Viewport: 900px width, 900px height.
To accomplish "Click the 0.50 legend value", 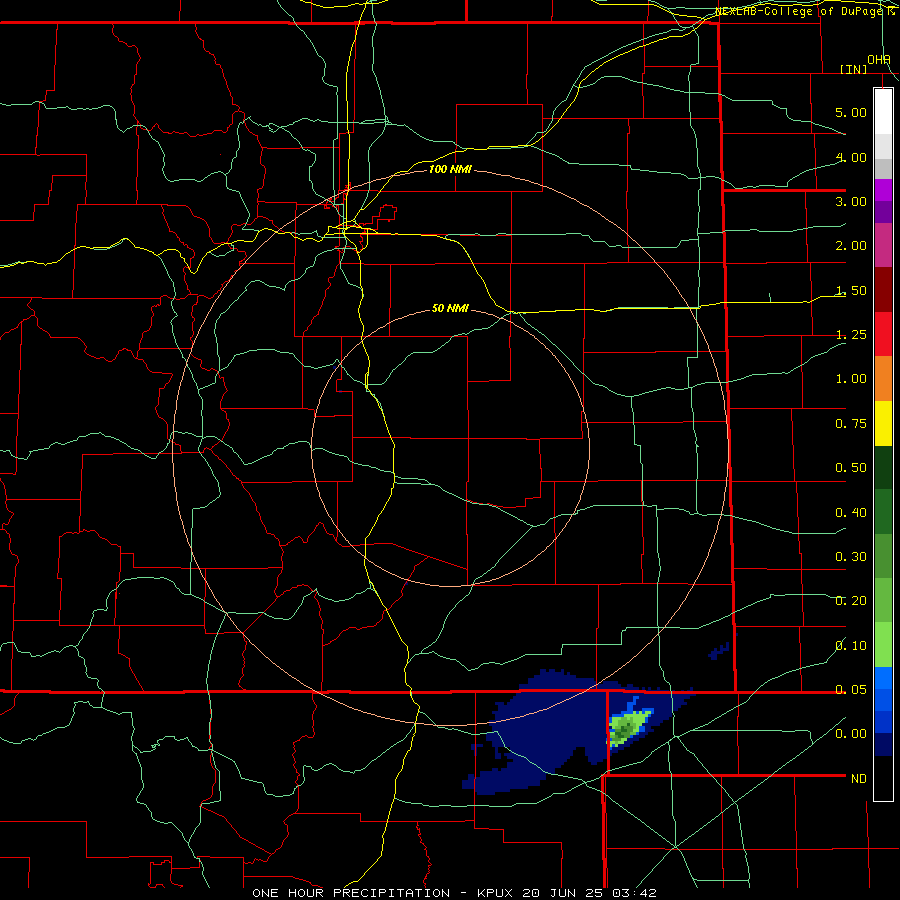I will (851, 468).
